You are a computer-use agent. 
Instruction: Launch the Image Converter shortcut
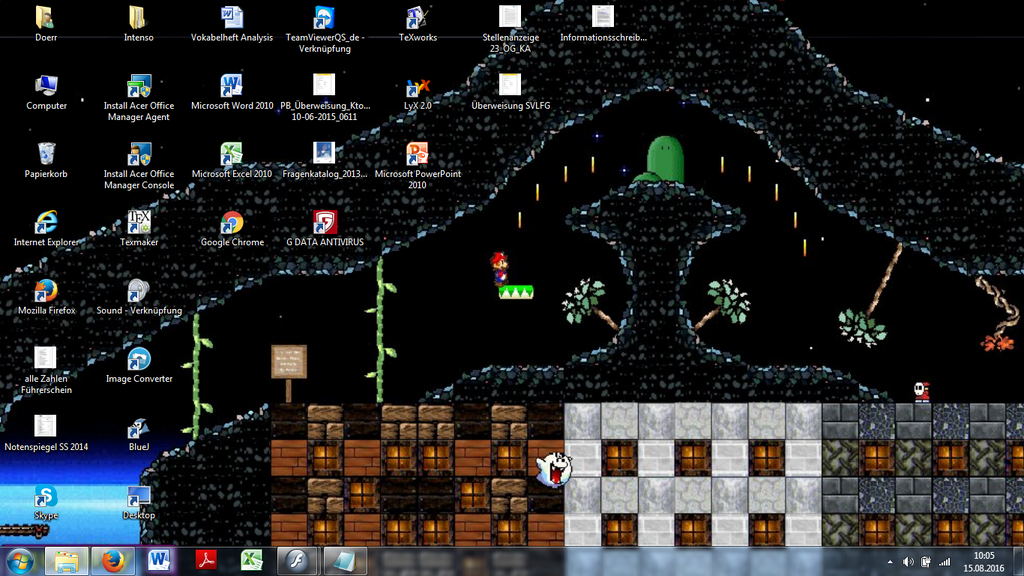[x=138, y=359]
